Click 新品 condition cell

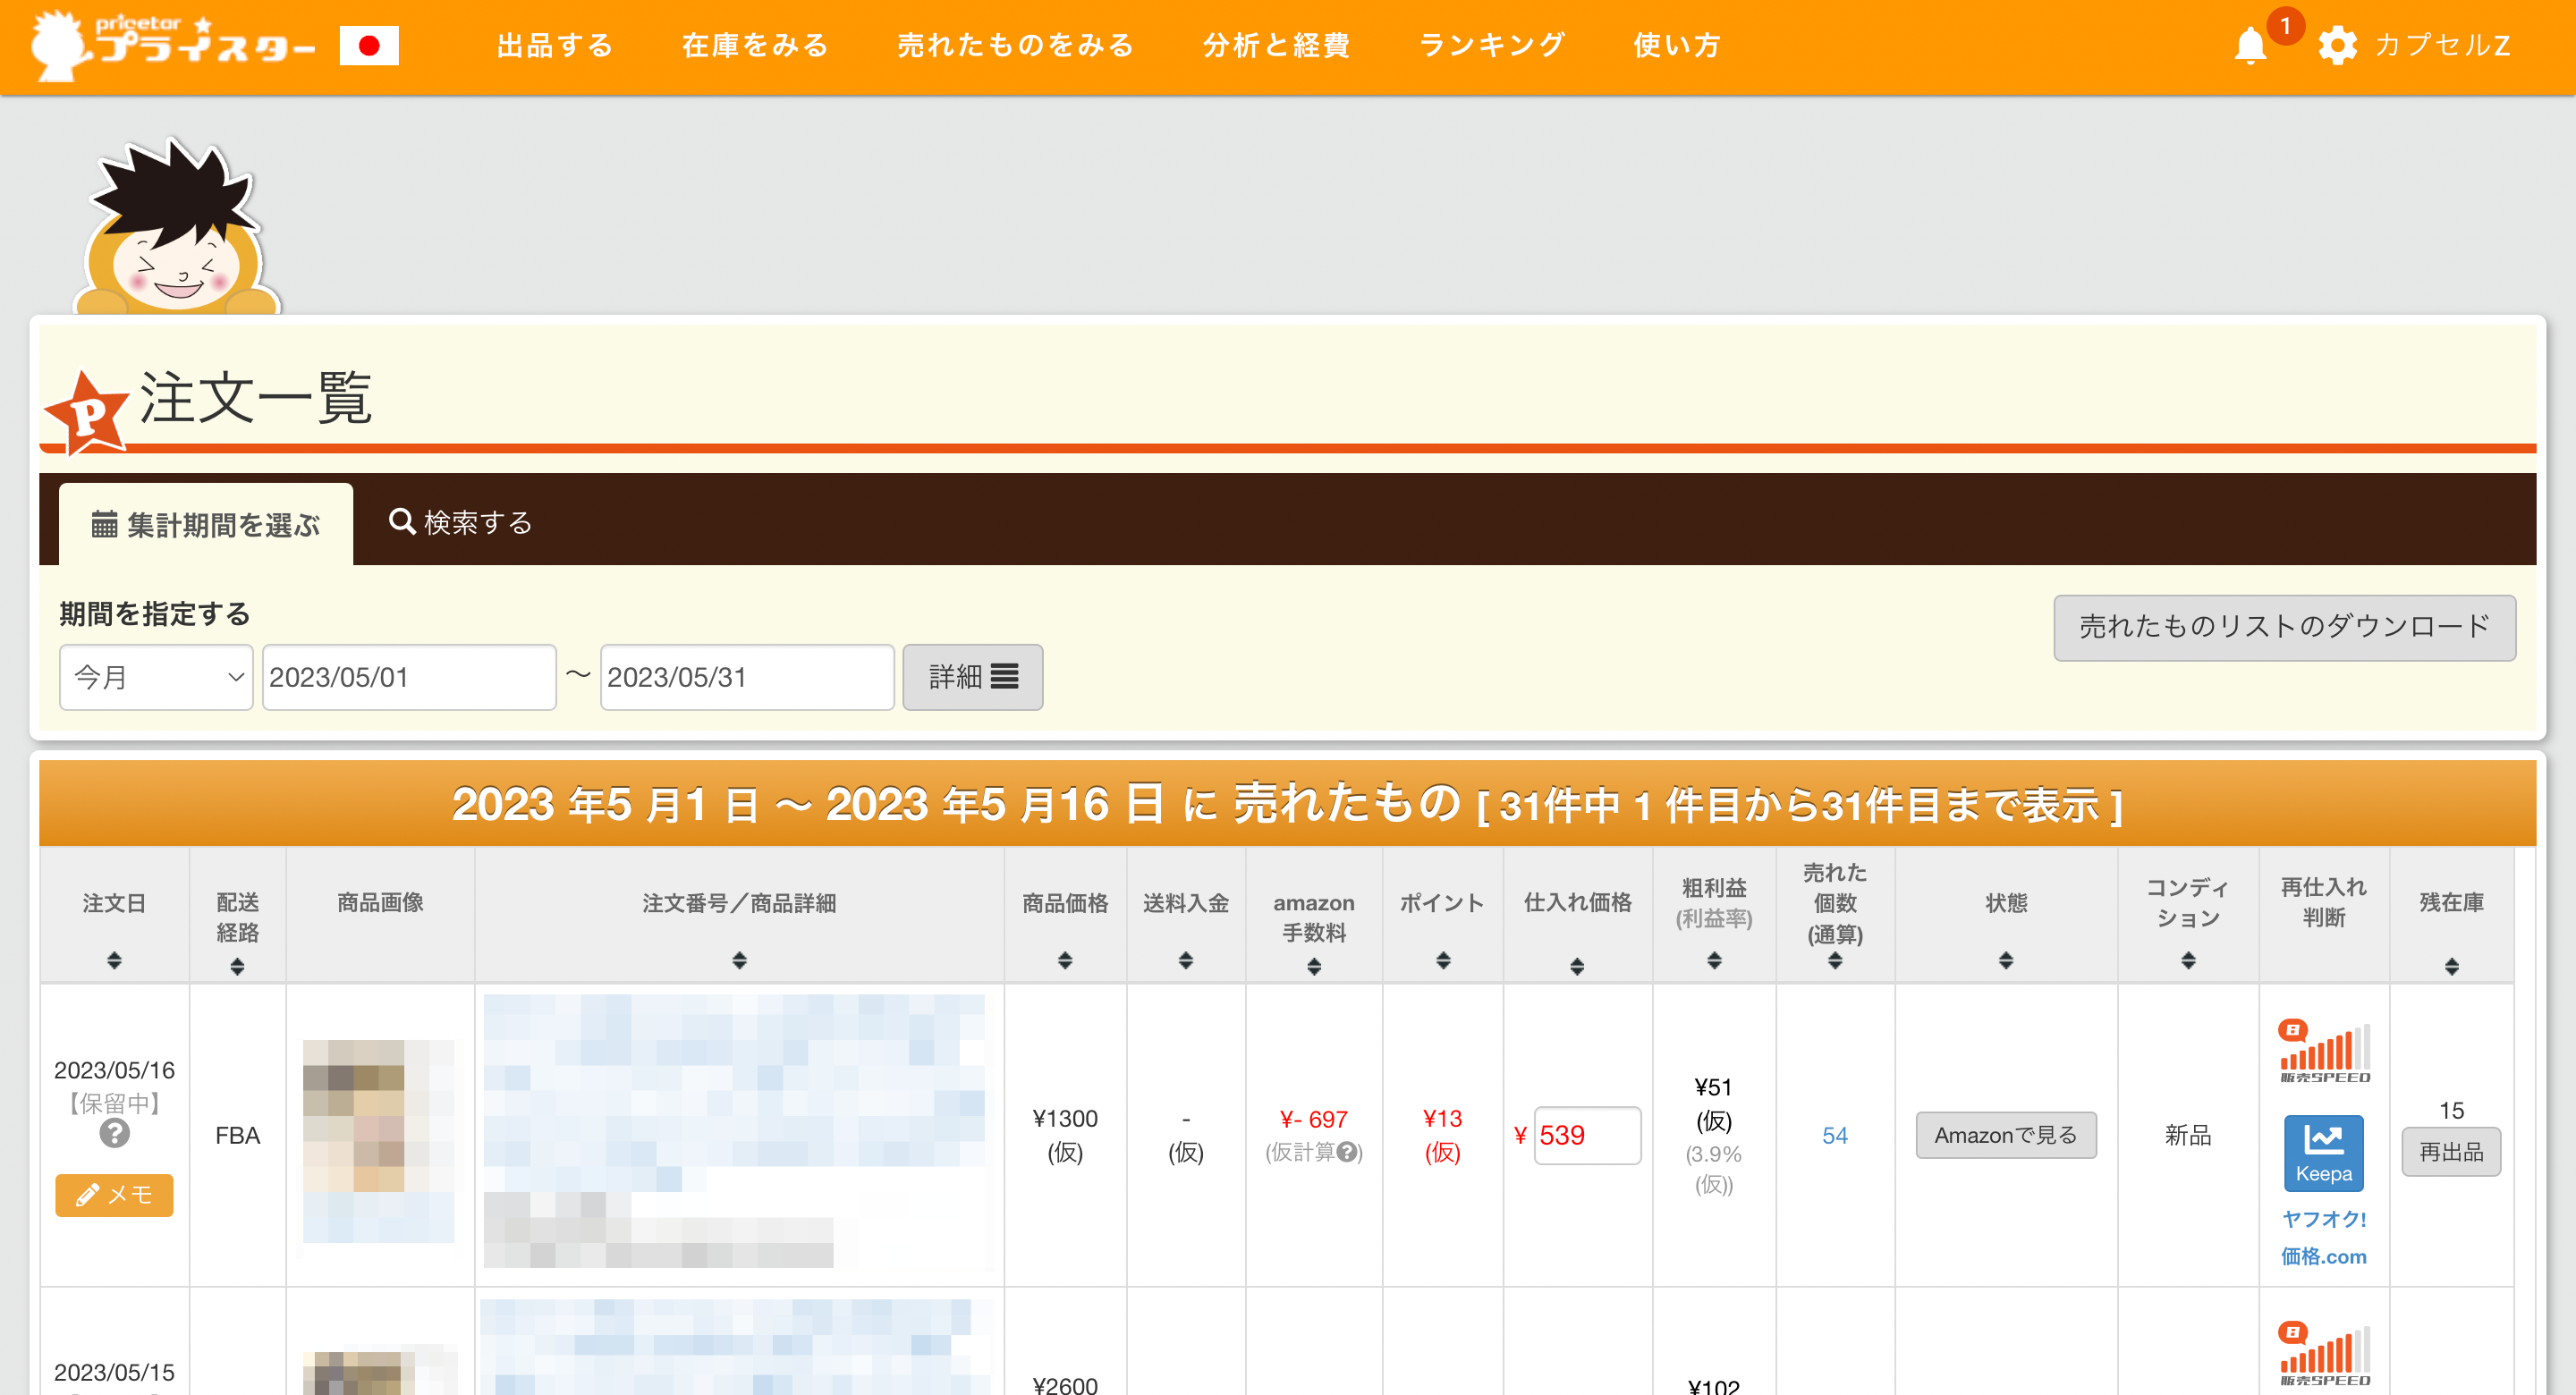(x=2188, y=1135)
